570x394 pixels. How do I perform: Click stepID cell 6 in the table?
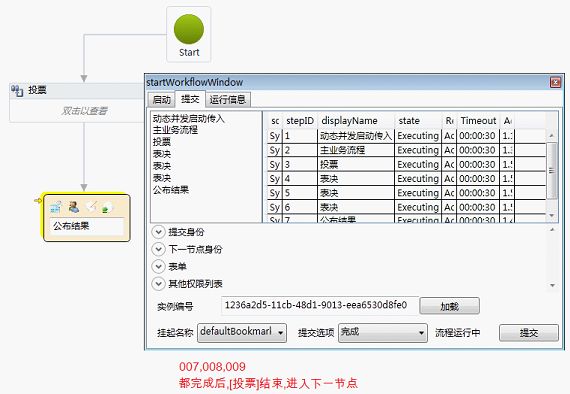click(300, 207)
